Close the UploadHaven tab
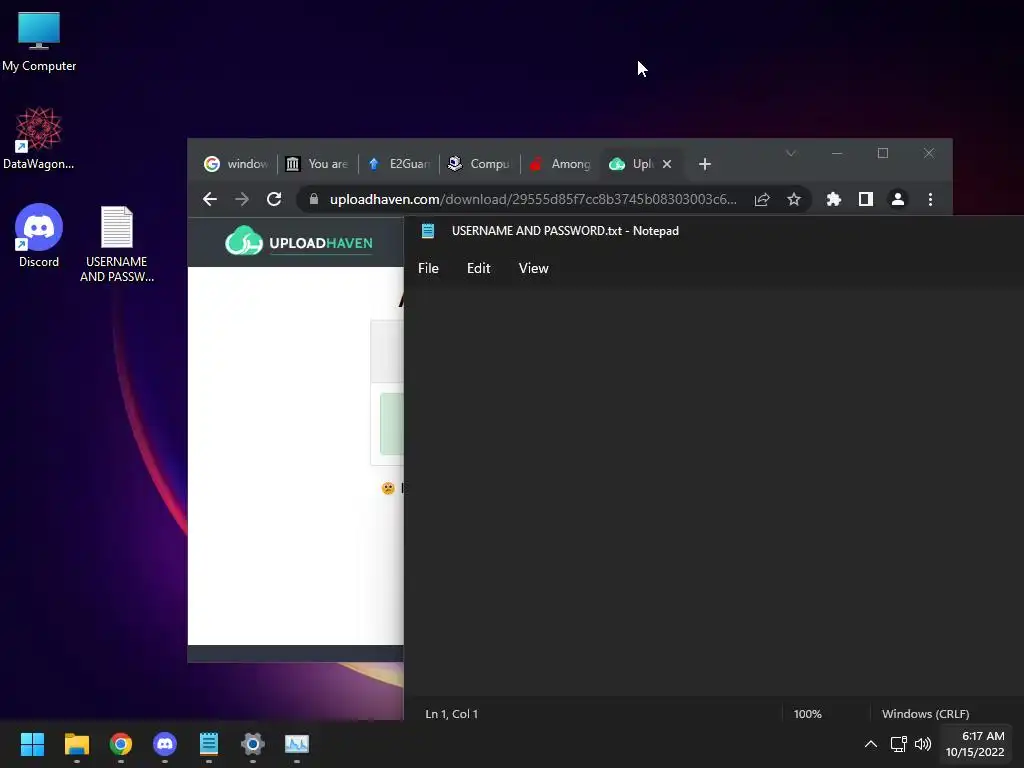The height and width of the screenshot is (768, 1024). click(667, 164)
